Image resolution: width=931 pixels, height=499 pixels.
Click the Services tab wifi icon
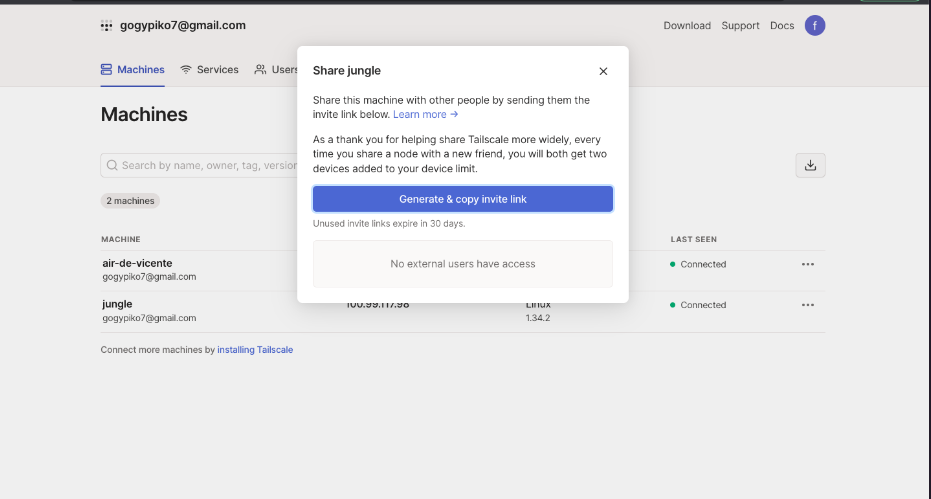pyautogui.click(x=186, y=70)
